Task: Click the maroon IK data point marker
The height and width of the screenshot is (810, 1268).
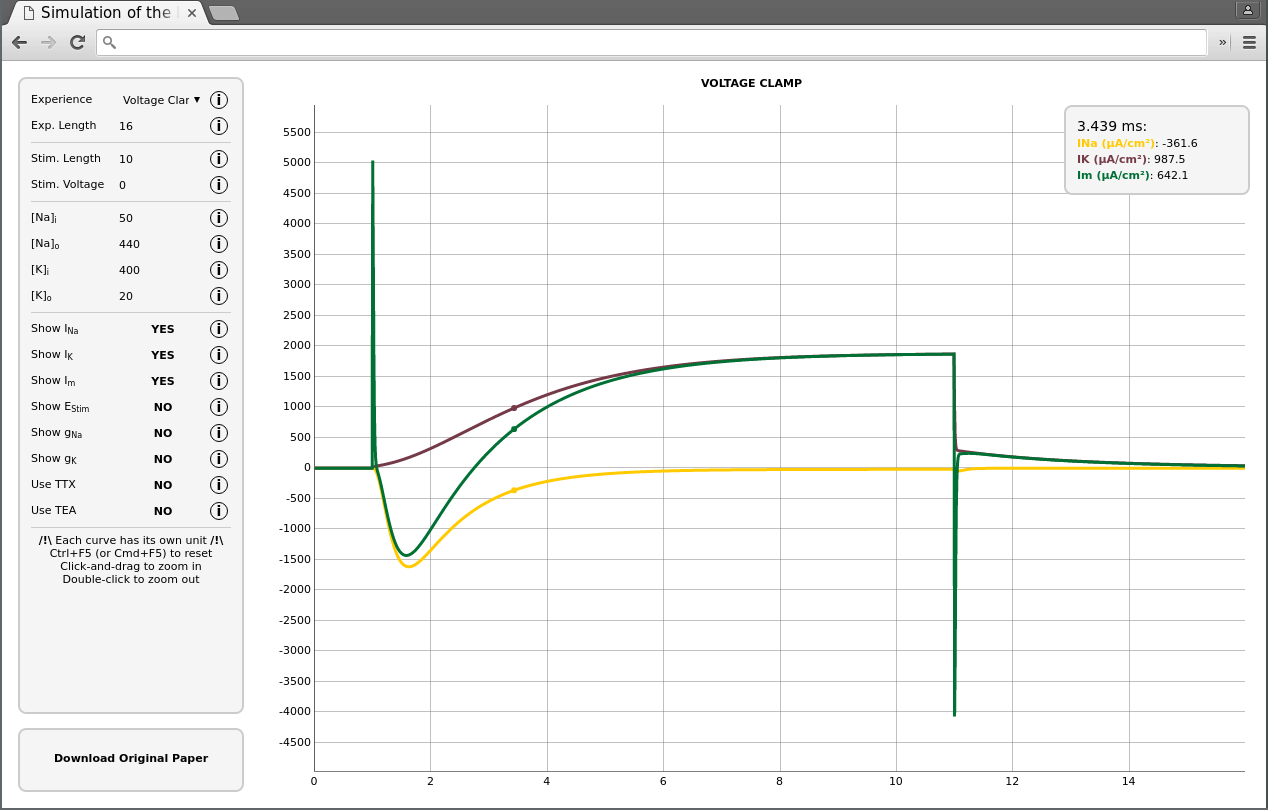Action: (x=514, y=408)
